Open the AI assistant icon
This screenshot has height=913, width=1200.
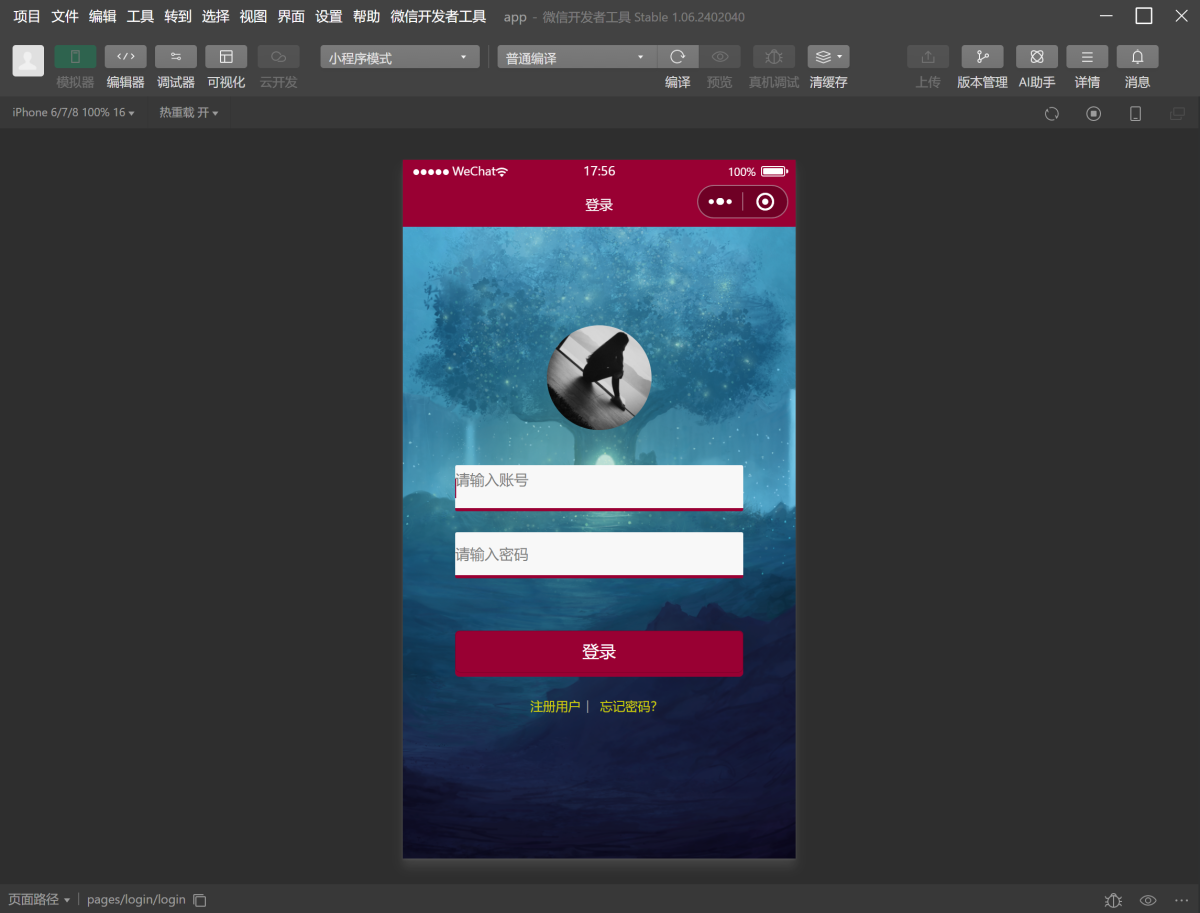(x=1036, y=57)
